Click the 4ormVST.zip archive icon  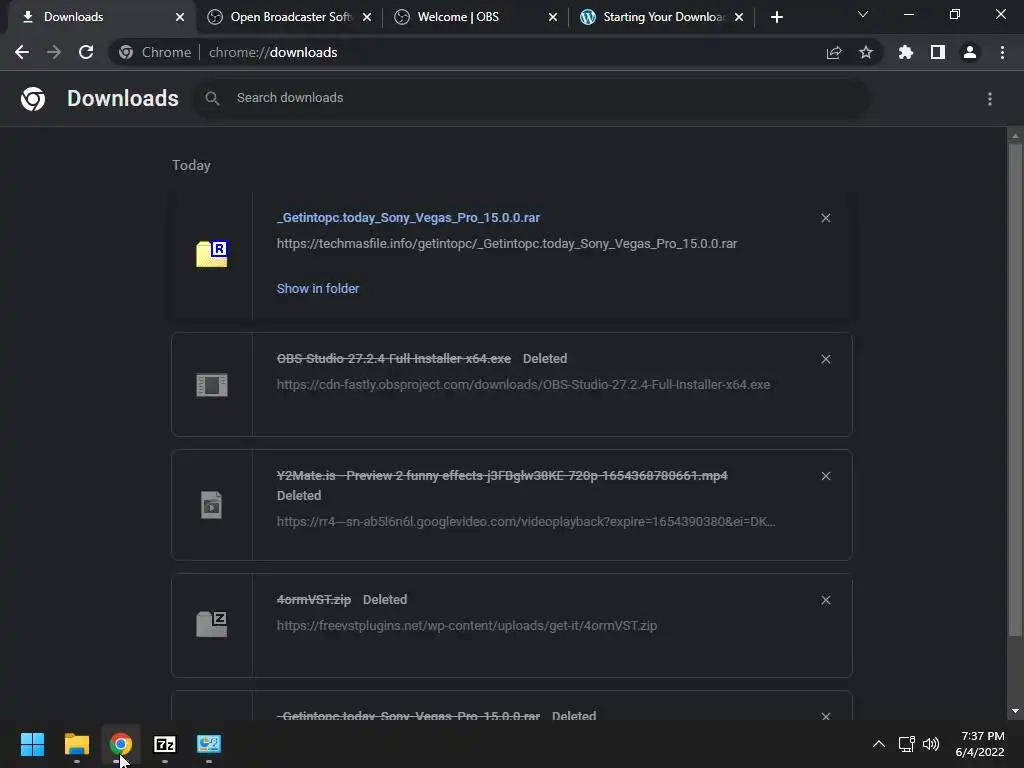point(212,624)
